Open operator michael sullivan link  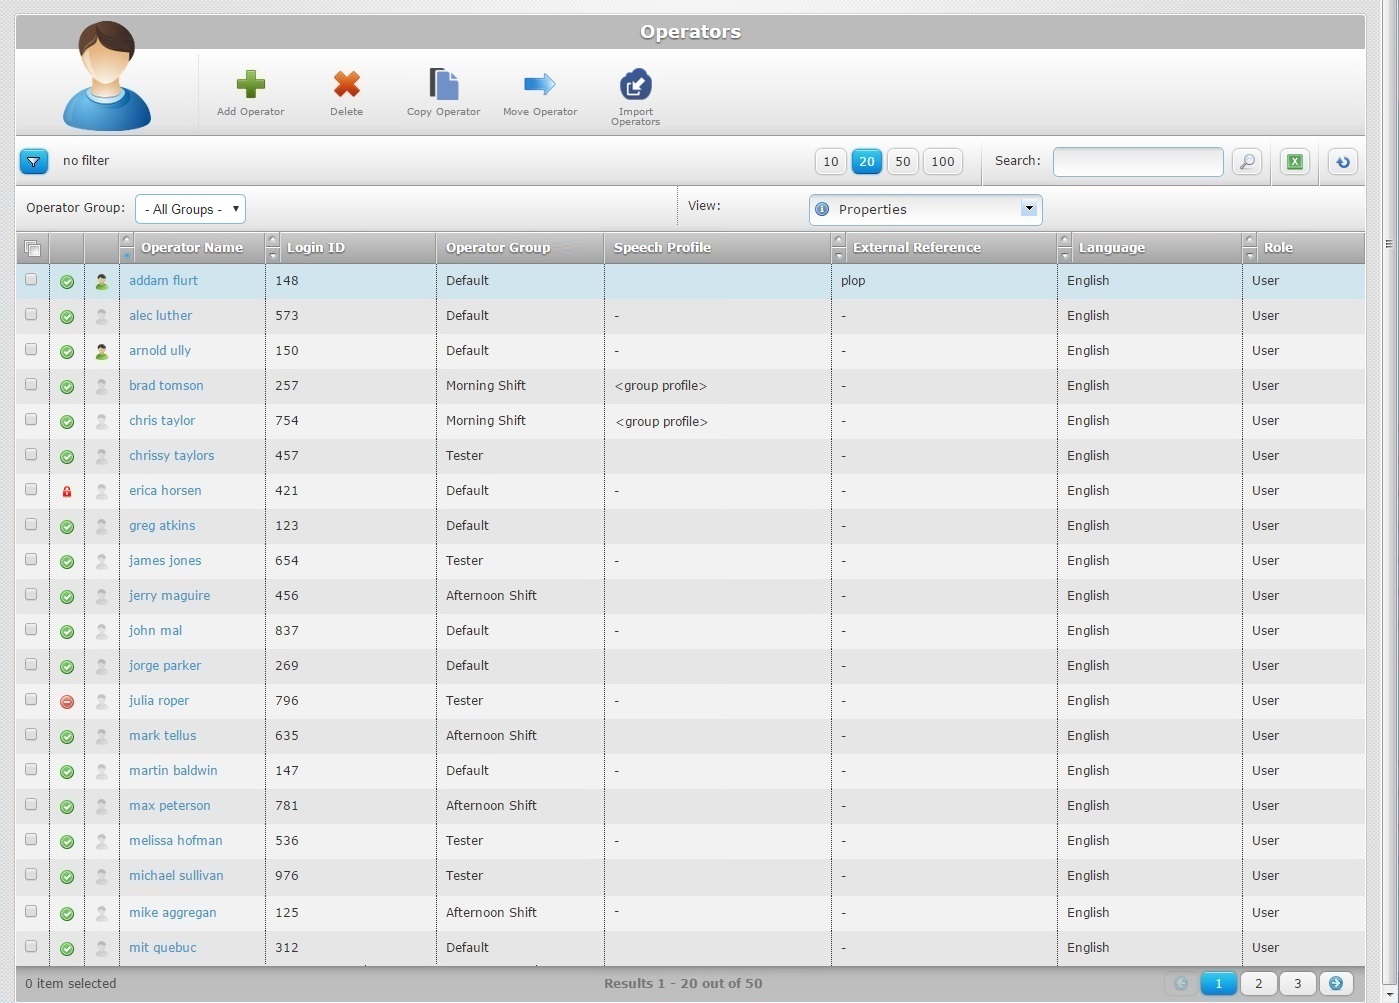176,876
